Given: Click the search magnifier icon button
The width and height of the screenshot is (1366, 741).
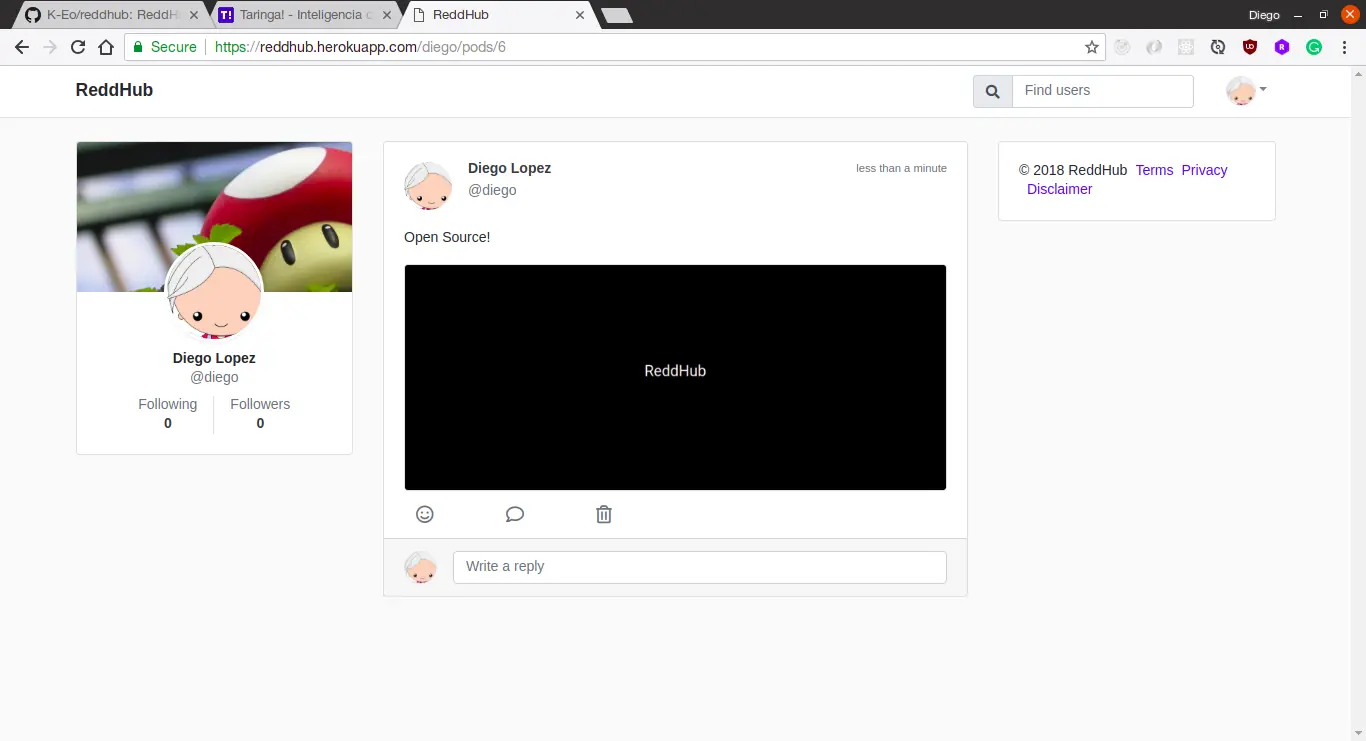Looking at the screenshot, I should click(x=993, y=91).
